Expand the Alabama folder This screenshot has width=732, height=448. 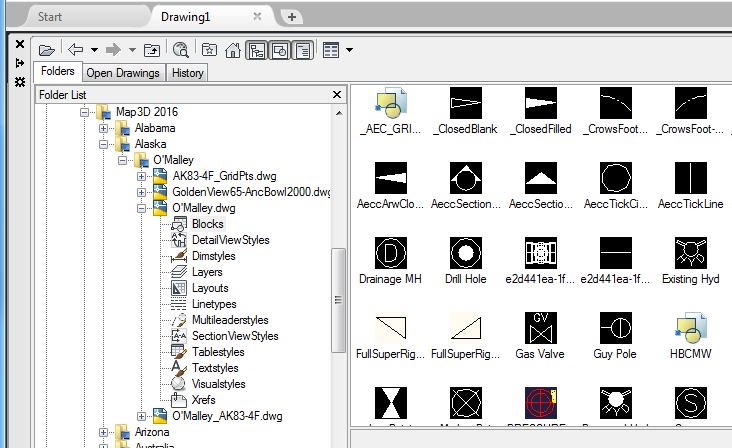[x=104, y=128]
